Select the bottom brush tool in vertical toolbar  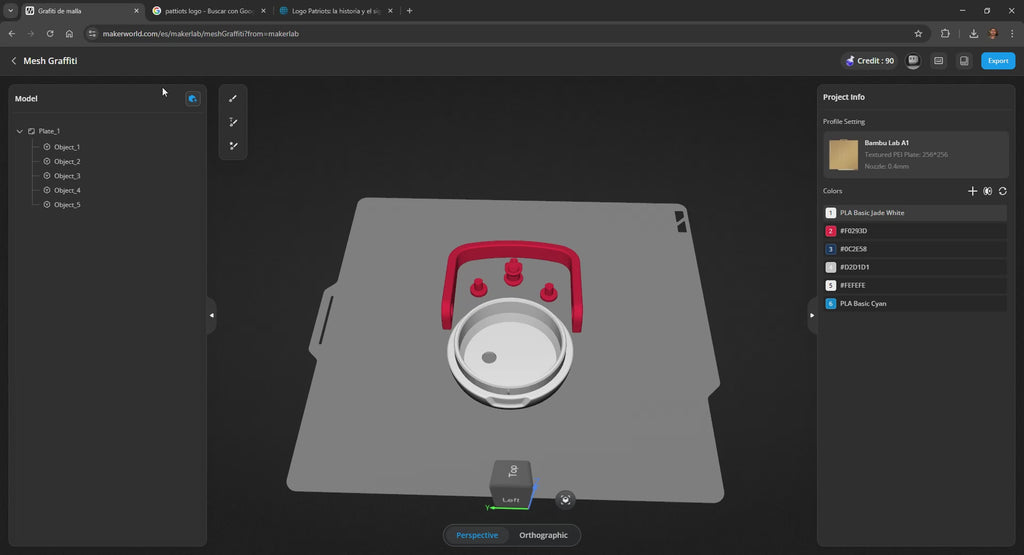(233, 146)
